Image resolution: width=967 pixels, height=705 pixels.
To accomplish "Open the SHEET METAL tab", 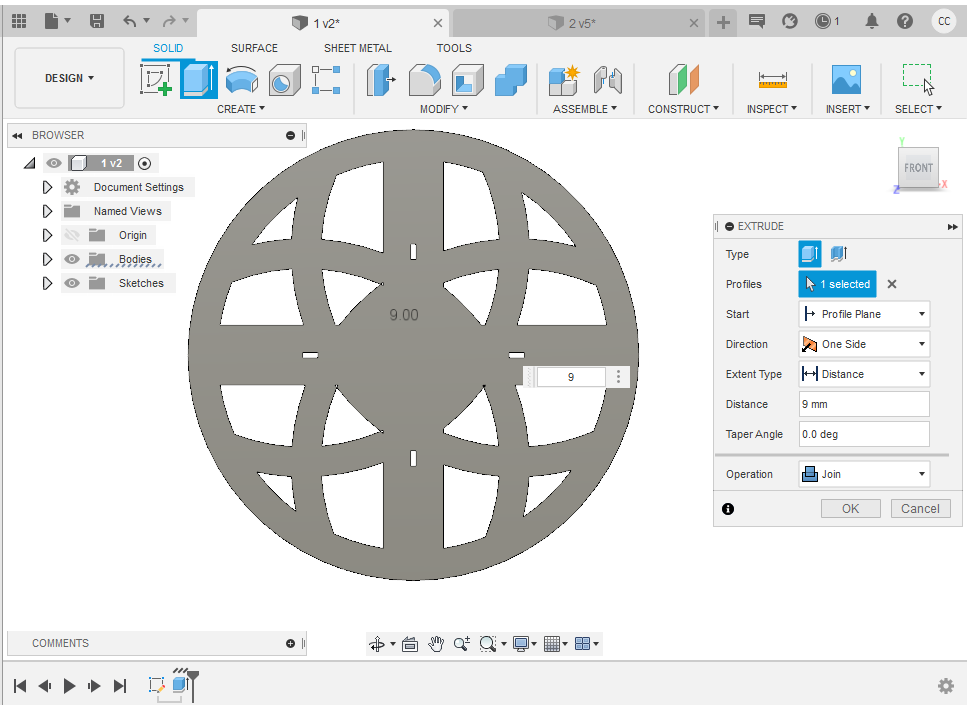I will [x=357, y=48].
